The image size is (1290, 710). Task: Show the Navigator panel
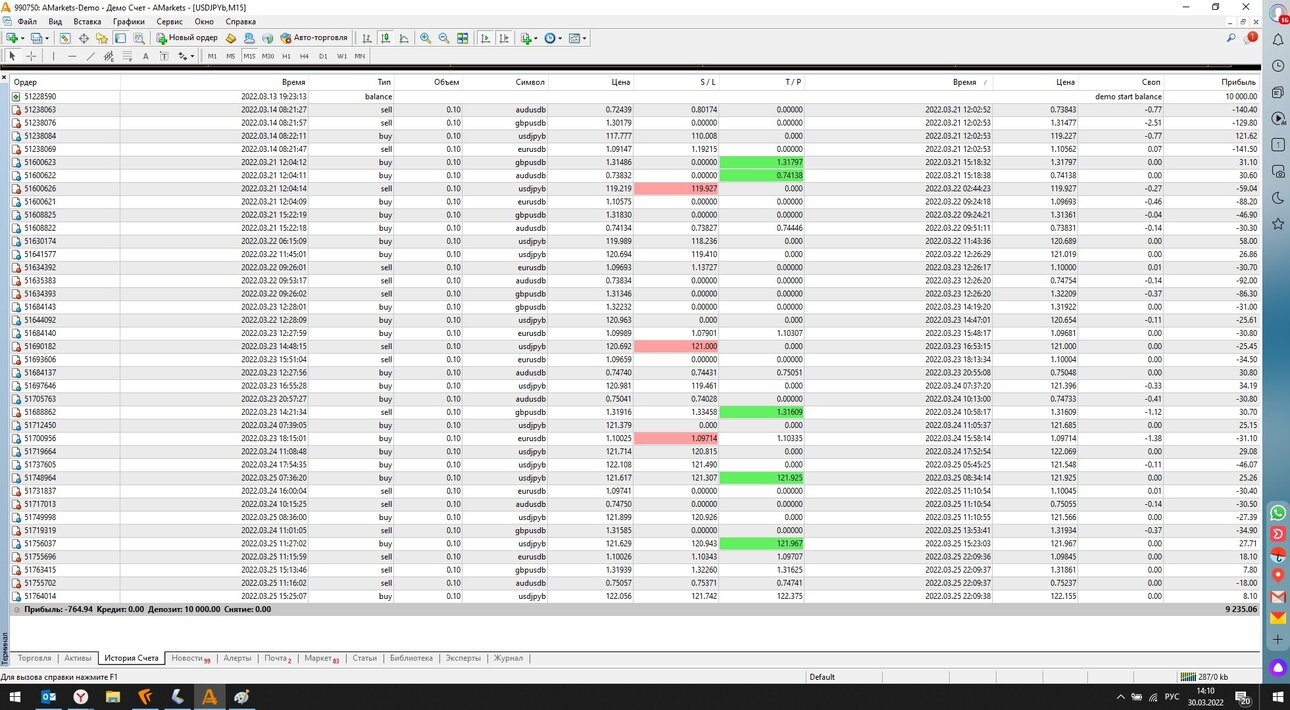pos(101,38)
